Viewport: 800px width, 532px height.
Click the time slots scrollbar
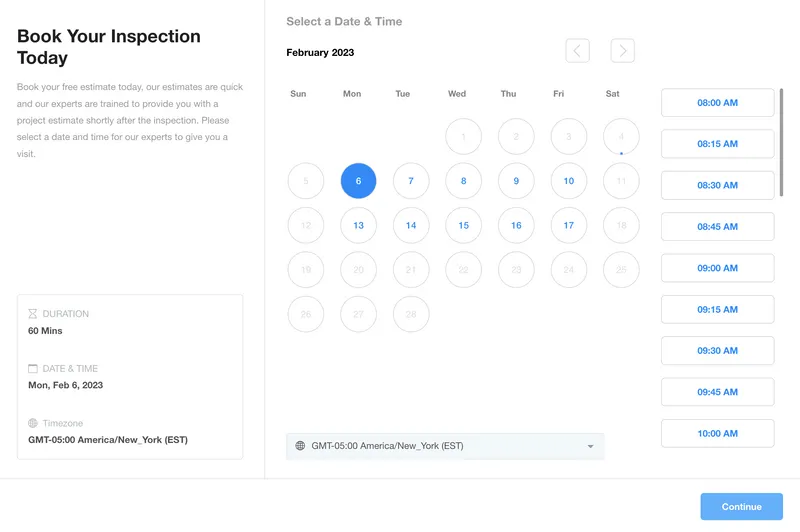[x=781, y=142]
